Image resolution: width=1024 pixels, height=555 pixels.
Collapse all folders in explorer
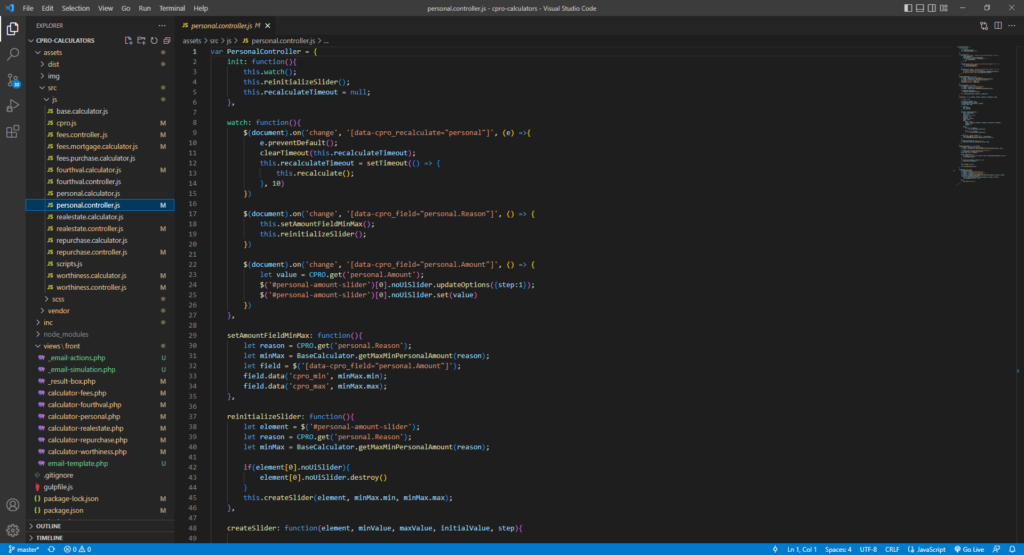(x=167, y=40)
